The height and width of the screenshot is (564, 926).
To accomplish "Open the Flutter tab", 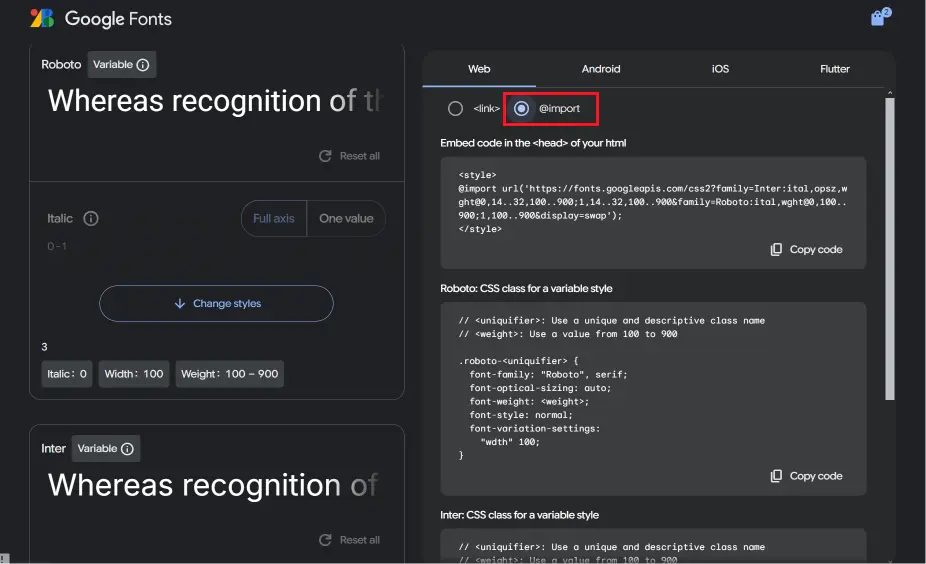I will (x=834, y=69).
